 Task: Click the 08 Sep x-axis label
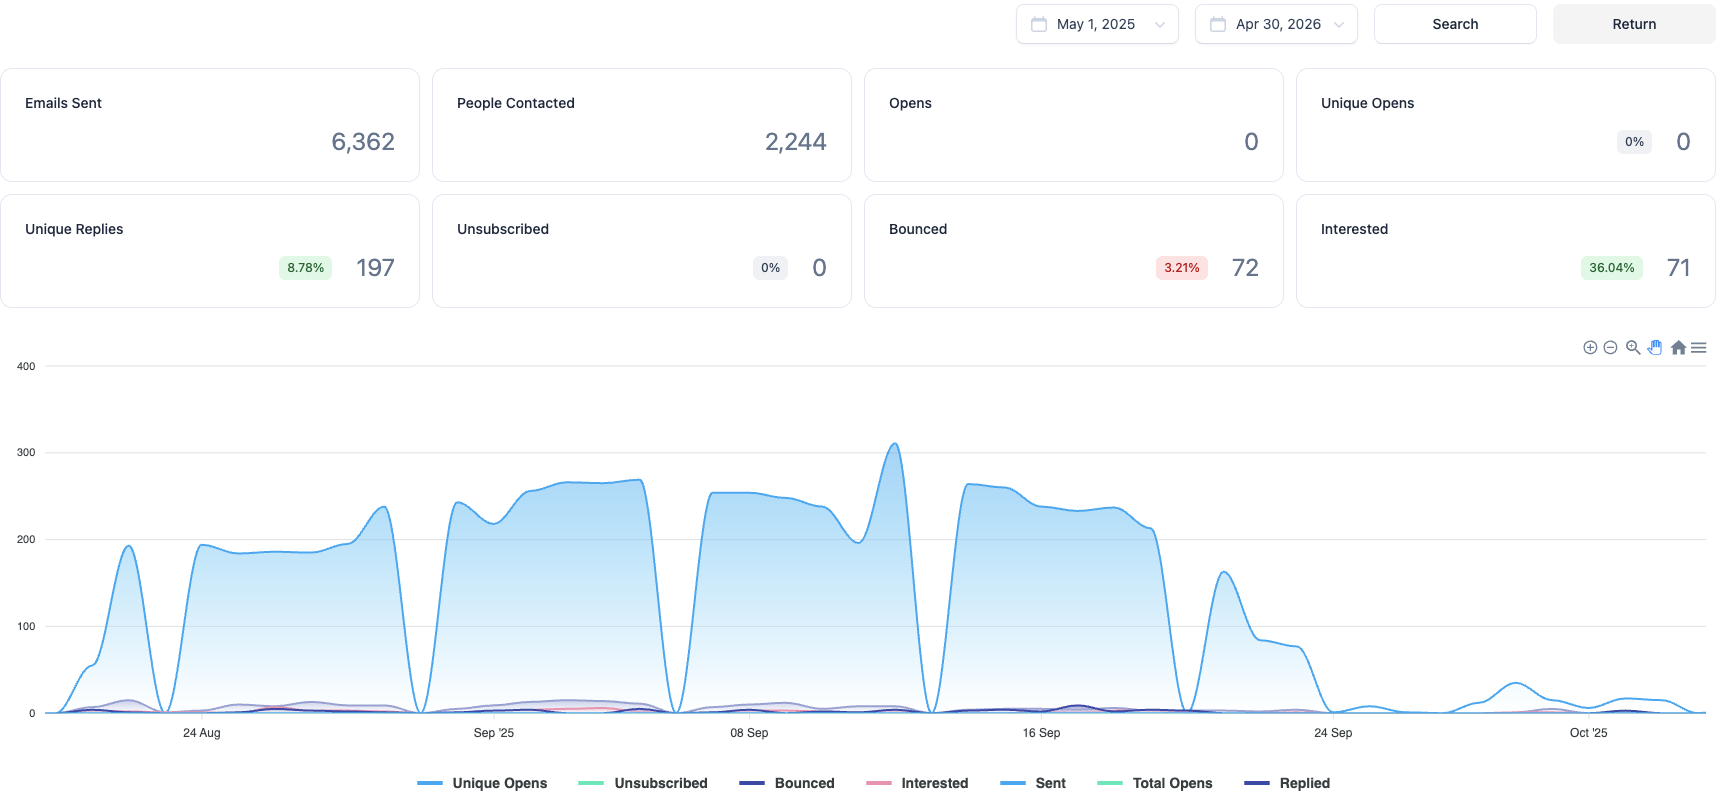[x=749, y=733]
